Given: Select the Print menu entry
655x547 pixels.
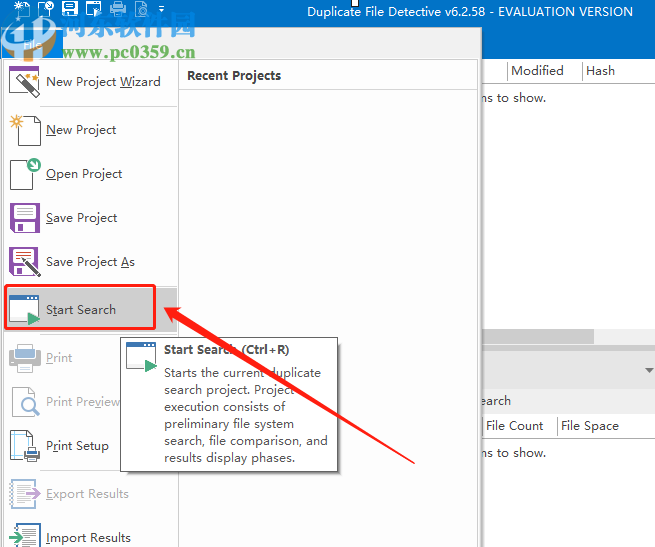Looking at the screenshot, I should coord(63,358).
